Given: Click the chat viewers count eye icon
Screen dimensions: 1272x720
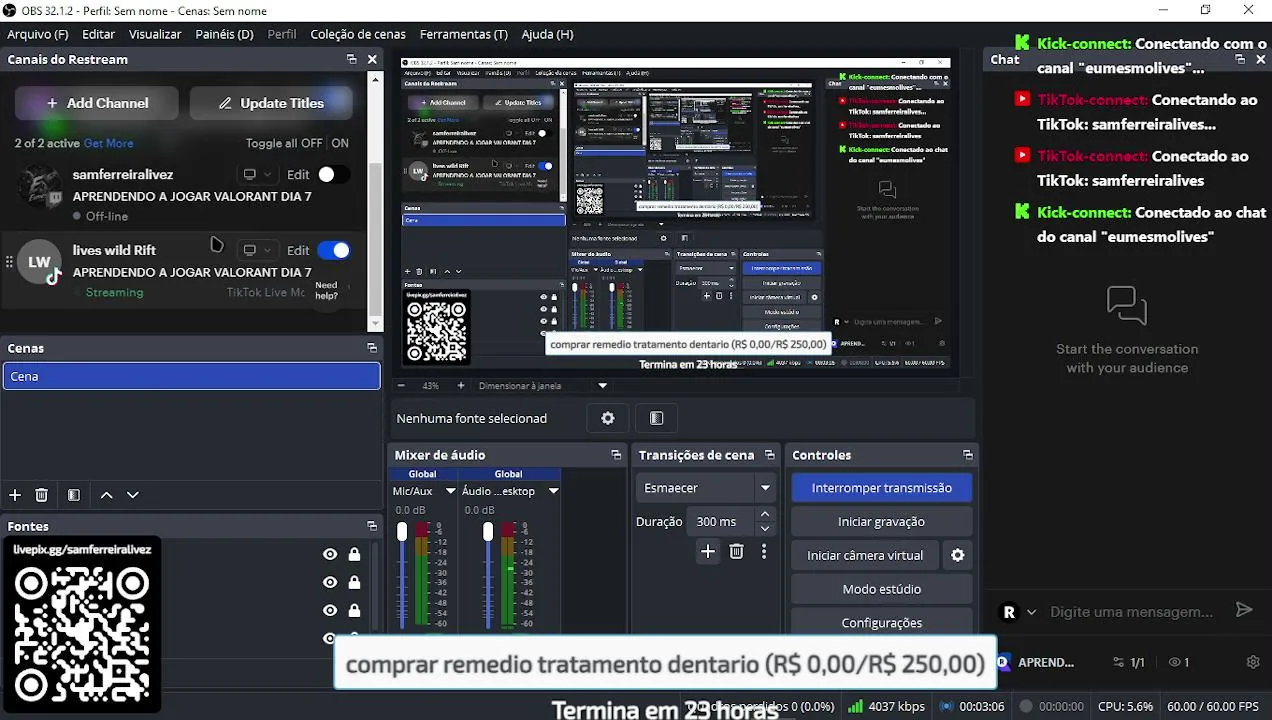Looking at the screenshot, I should pyautogui.click(x=1174, y=662).
